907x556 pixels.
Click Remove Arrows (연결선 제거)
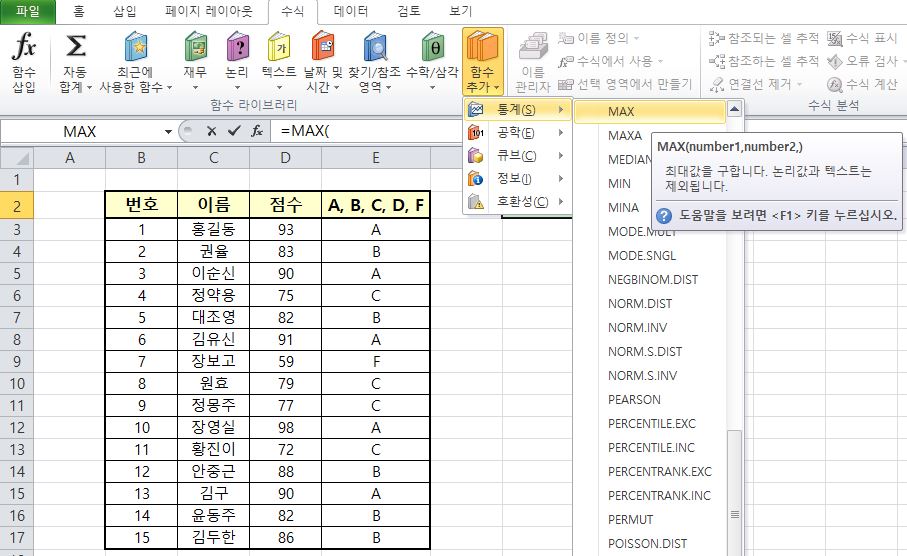pyautogui.click(x=755, y=84)
